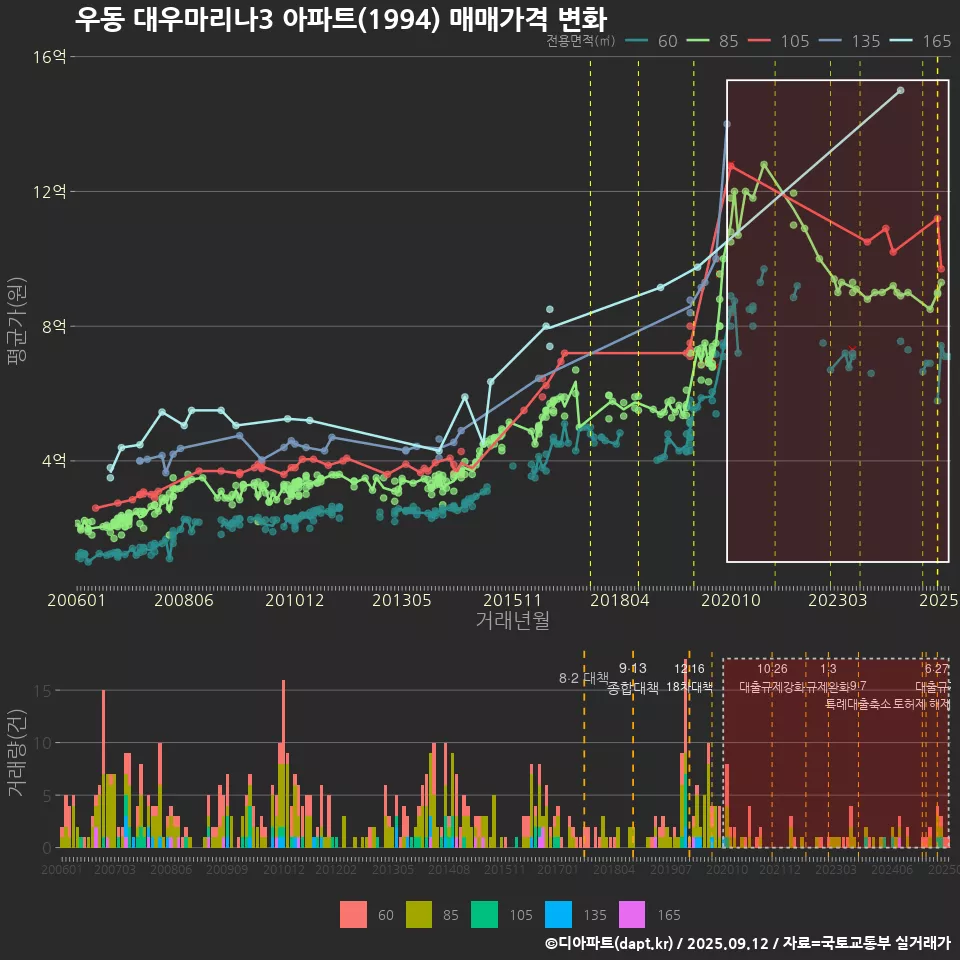Select the blue 135 swatch in bottom legend
Image resolution: width=960 pixels, height=960 pixels.
pyautogui.click(x=558, y=915)
